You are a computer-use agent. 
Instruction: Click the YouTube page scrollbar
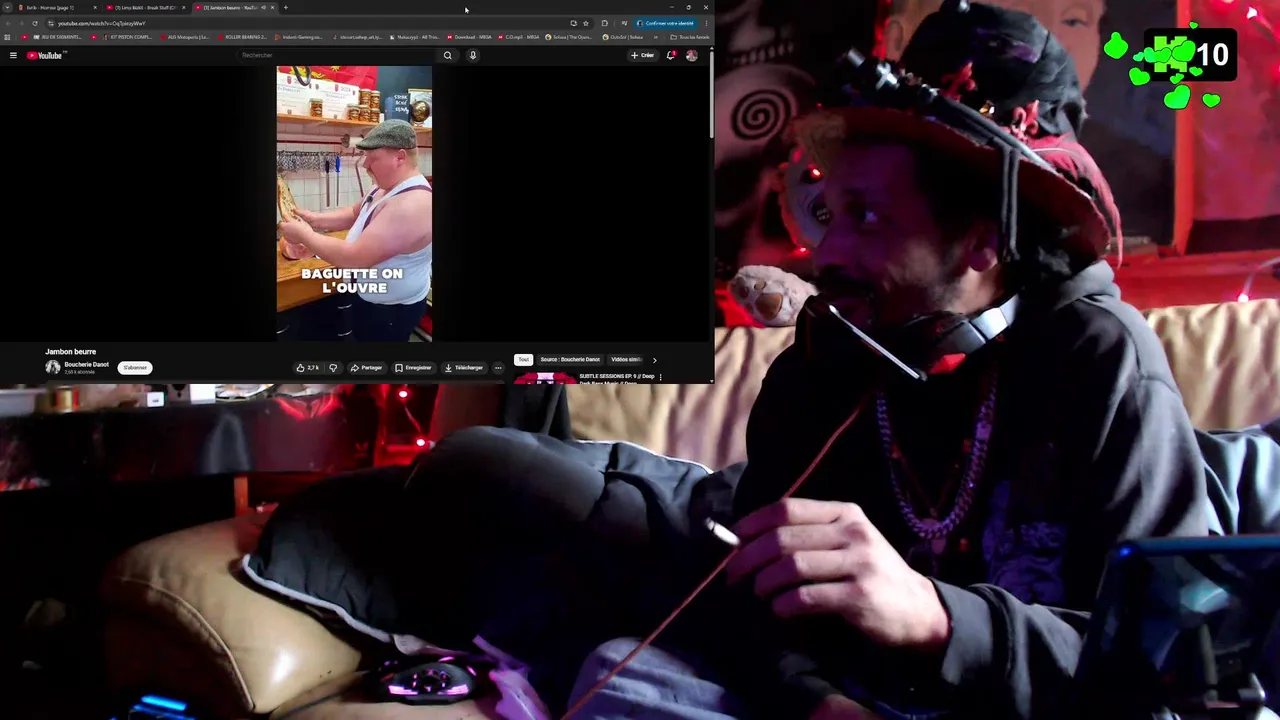click(x=711, y=95)
